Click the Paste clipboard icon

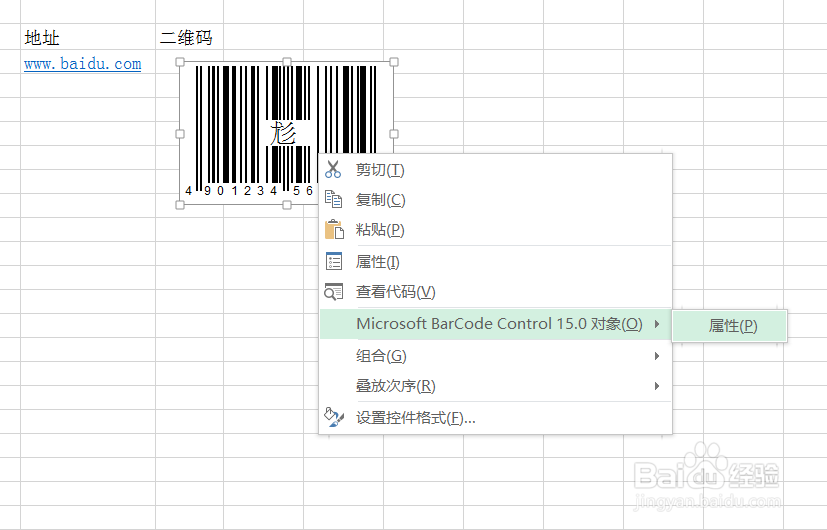334,230
